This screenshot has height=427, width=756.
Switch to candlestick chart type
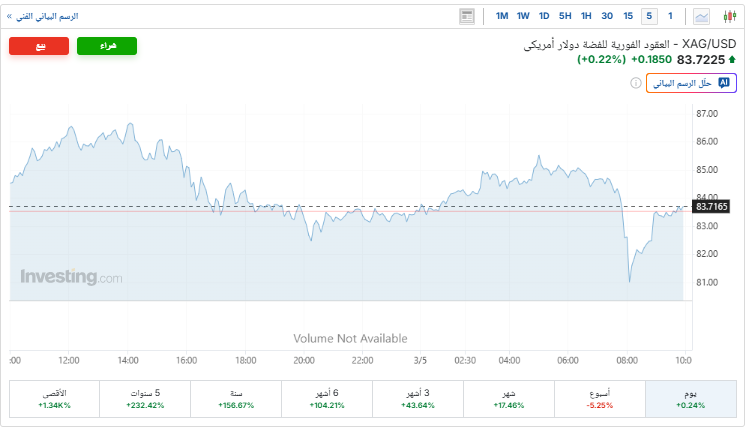pyautogui.click(x=729, y=16)
